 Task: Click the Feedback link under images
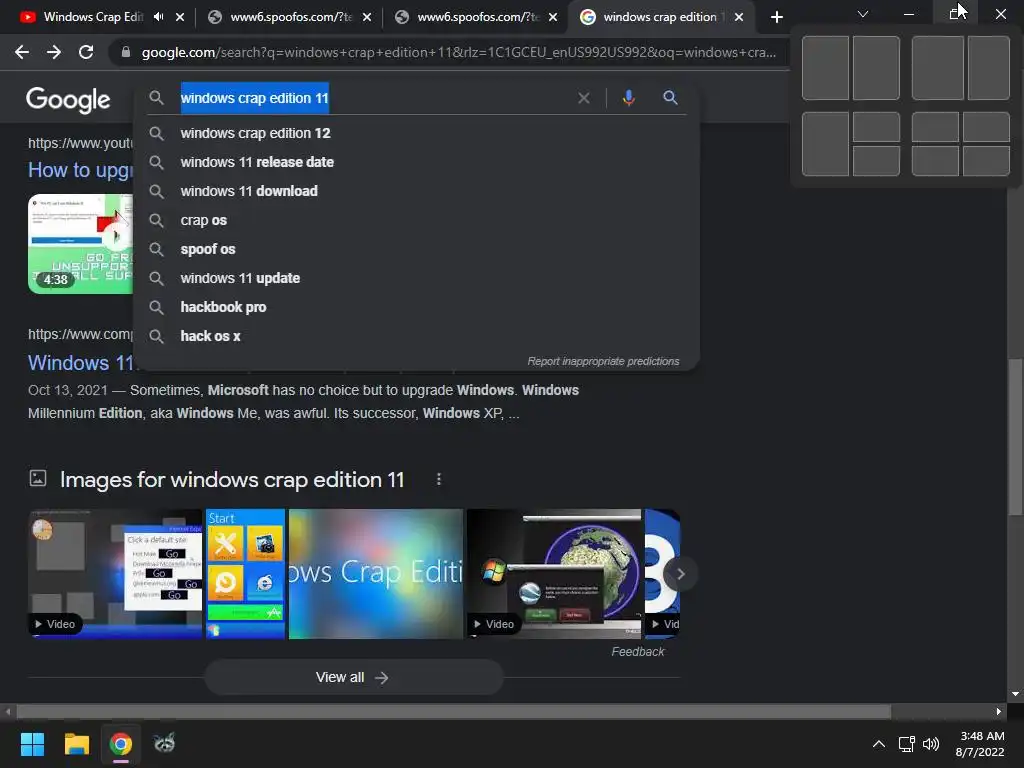[x=637, y=652]
